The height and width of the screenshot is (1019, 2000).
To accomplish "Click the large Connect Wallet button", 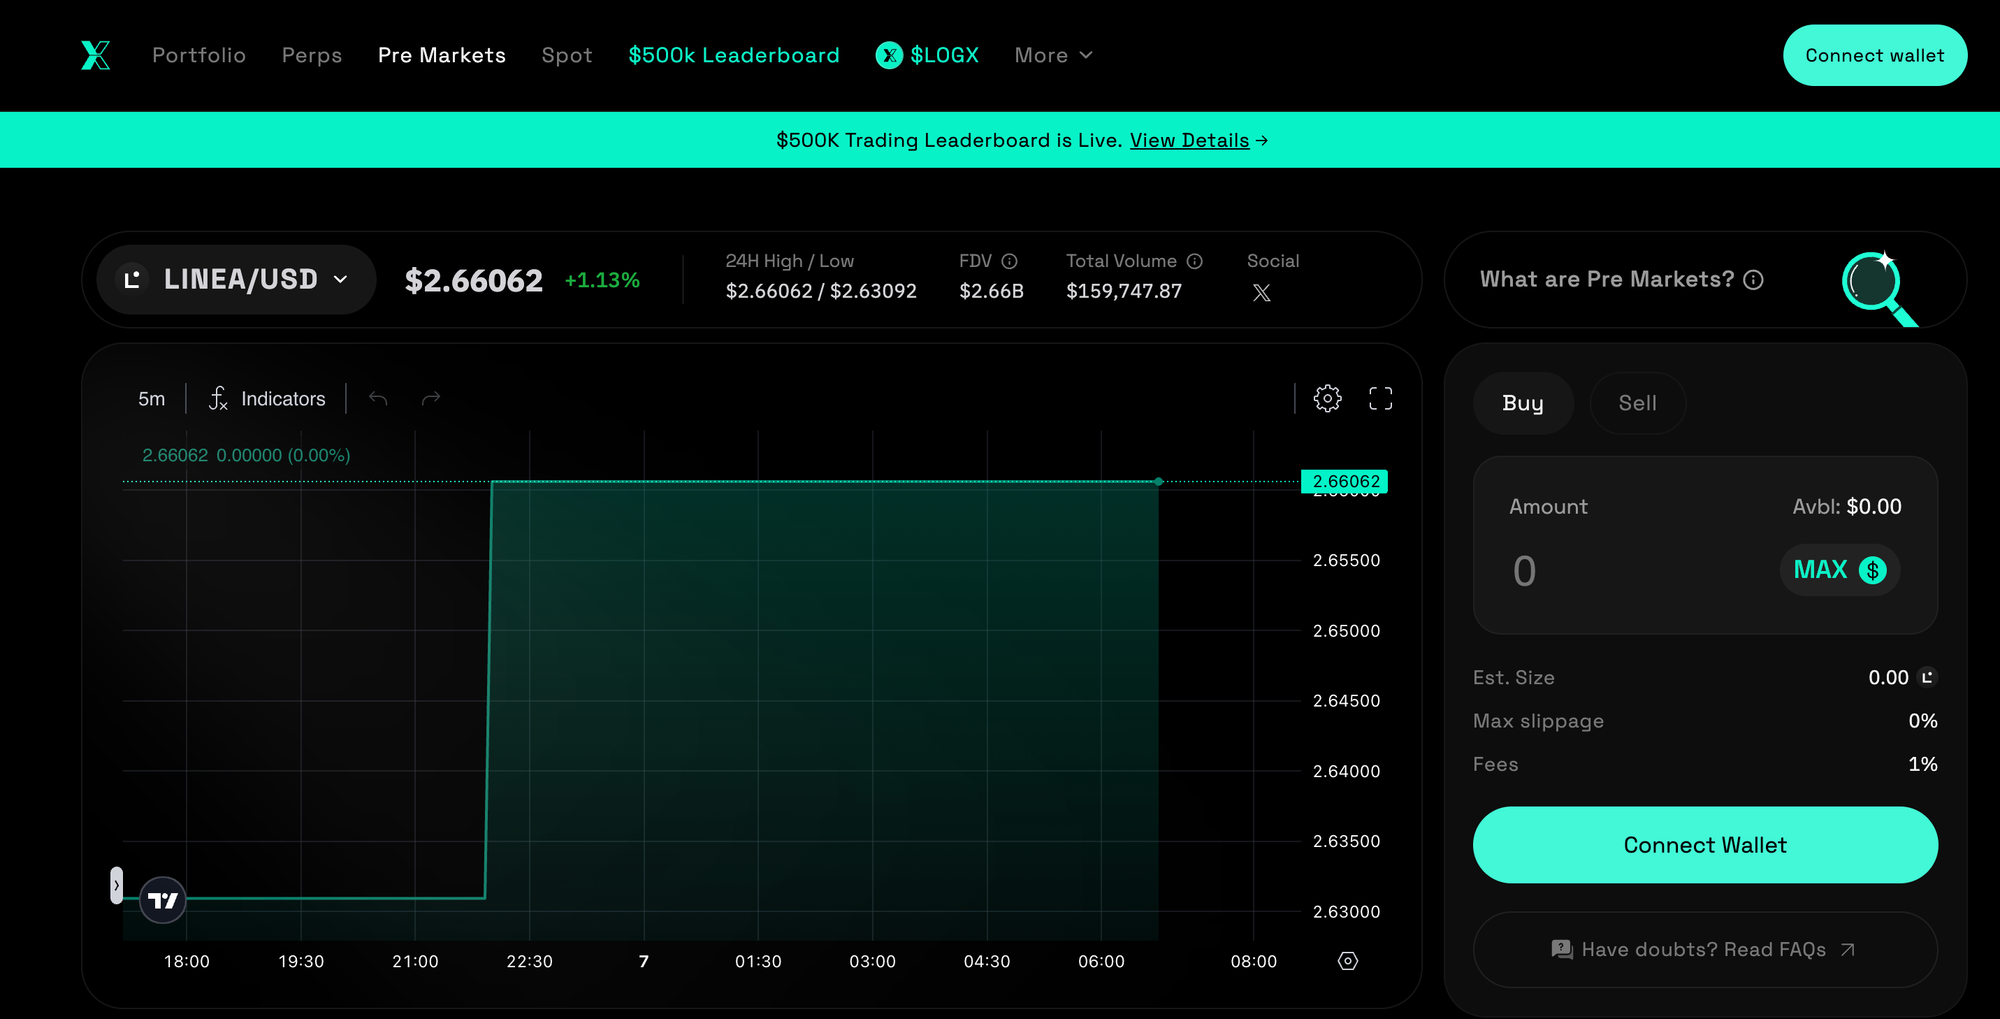I will [1705, 845].
